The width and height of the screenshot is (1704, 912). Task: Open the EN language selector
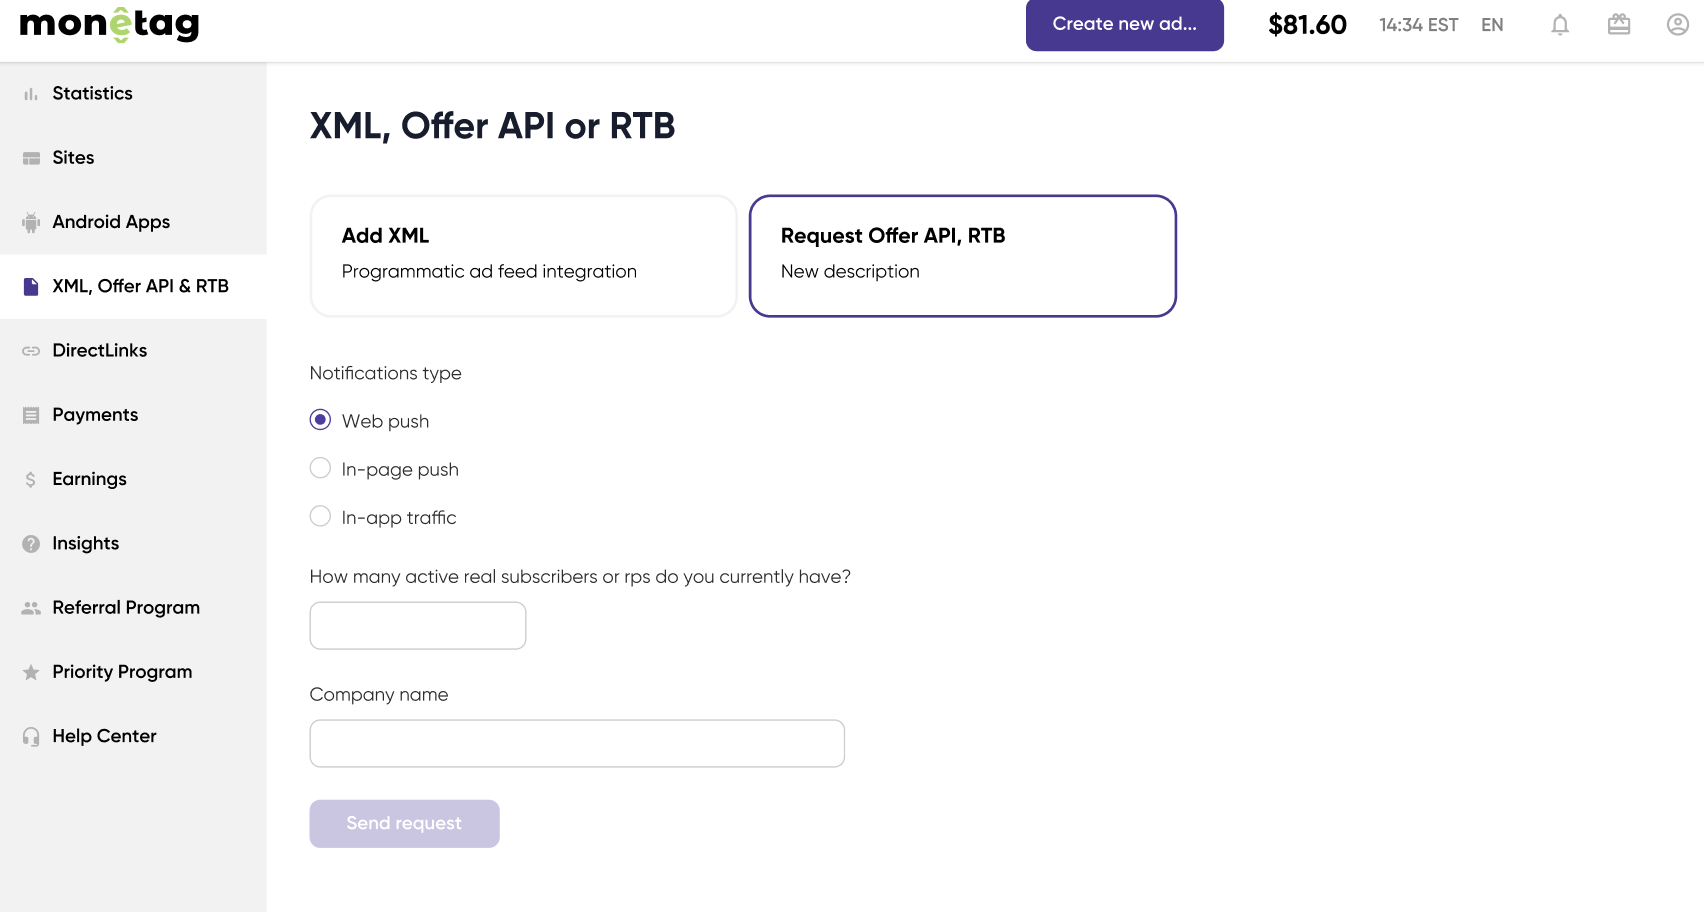click(1492, 25)
